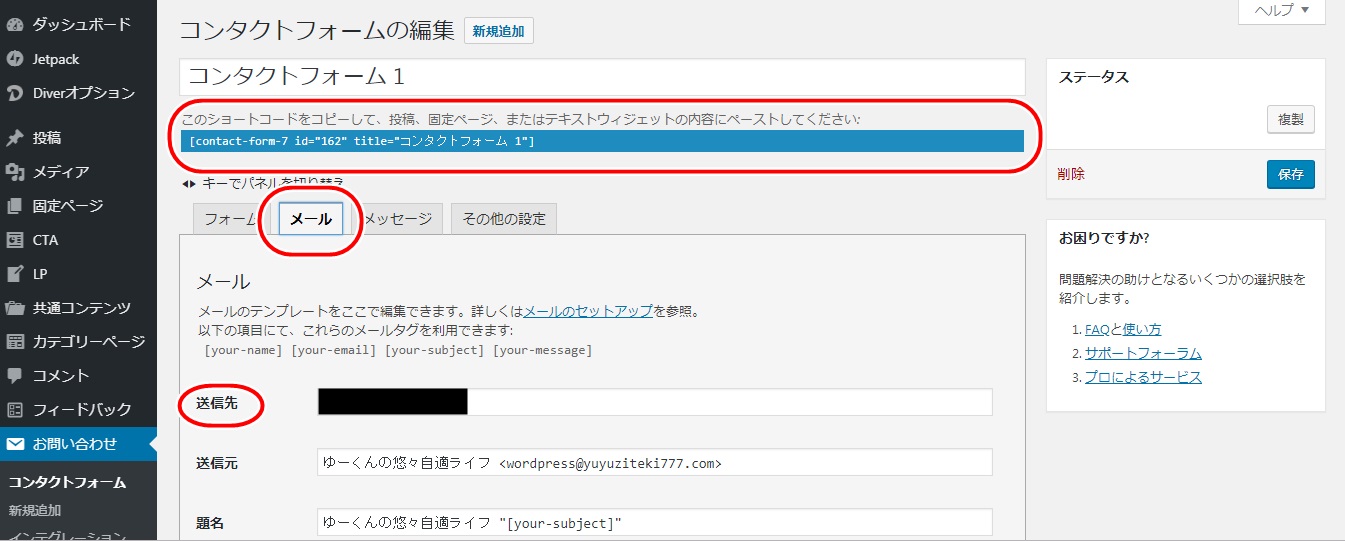Click the Dashboard icon in sidebar
The image size is (1345, 541).
[15, 23]
